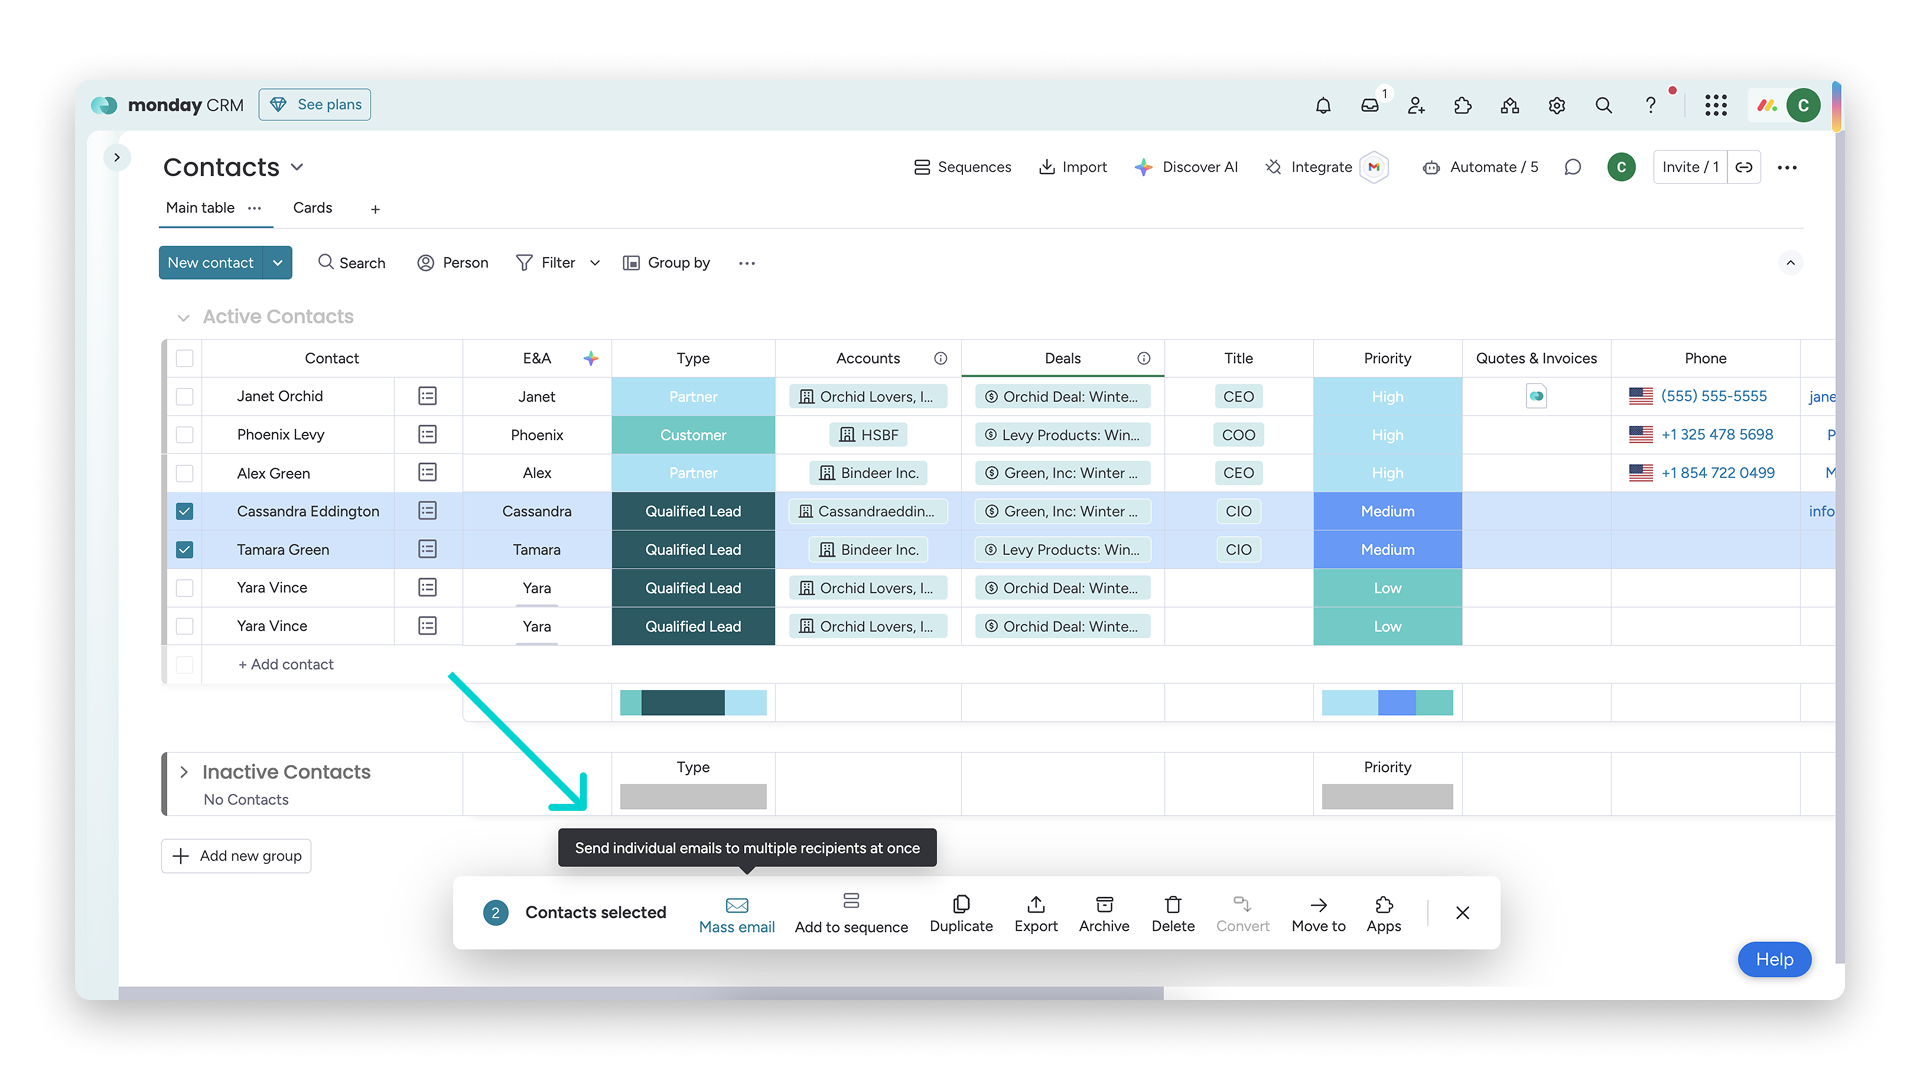The height and width of the screenshot is (1080, 1920).
Task: Click the AI sparkle icon in E&A column
Action: (x=591, y=358)
